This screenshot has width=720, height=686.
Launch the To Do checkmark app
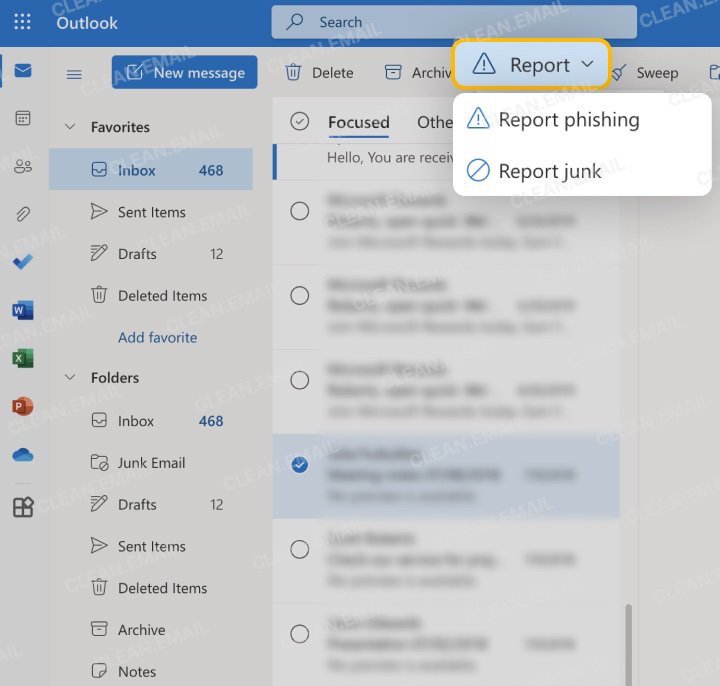click(23, 262)
